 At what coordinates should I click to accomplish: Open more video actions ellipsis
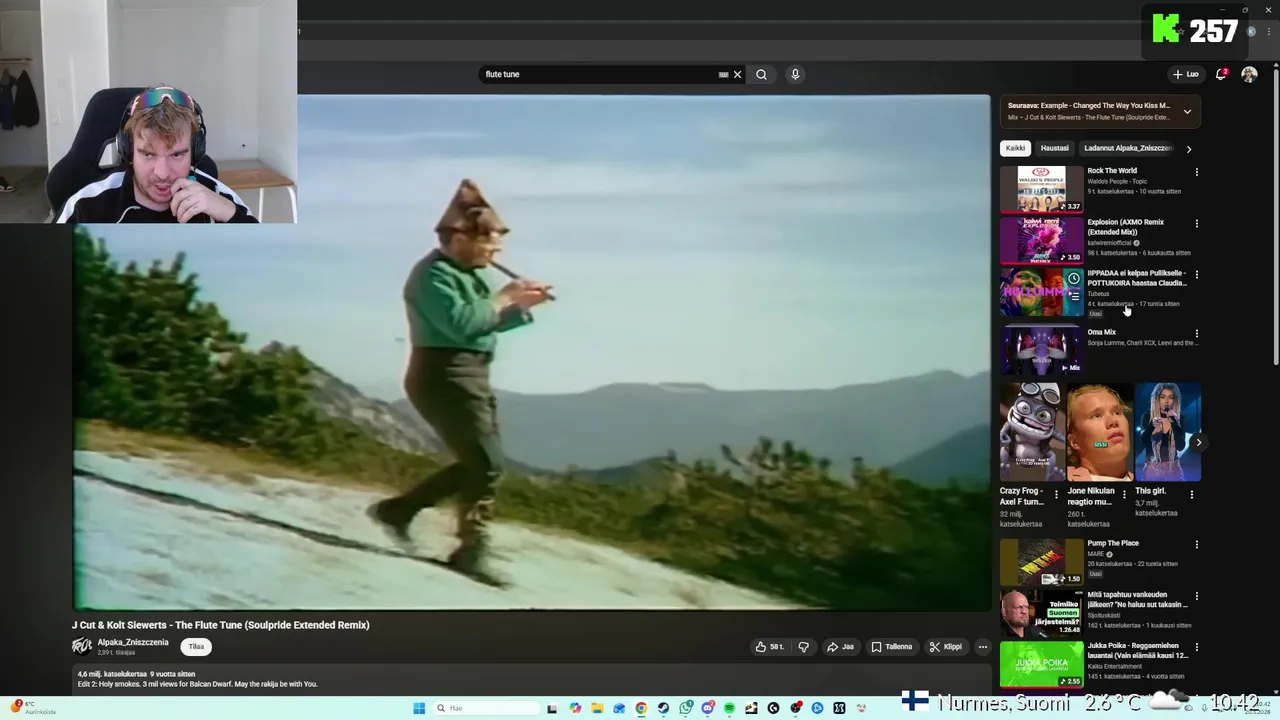coord(982,647)
